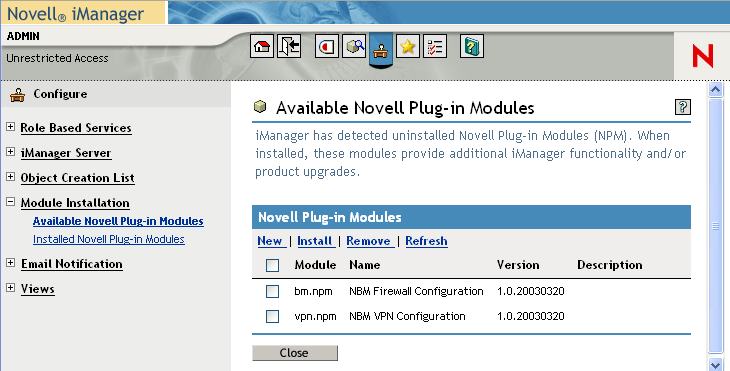Expand the Email Notification node
The height and width of the screenshot is (371, 730).
click(10, 263)
